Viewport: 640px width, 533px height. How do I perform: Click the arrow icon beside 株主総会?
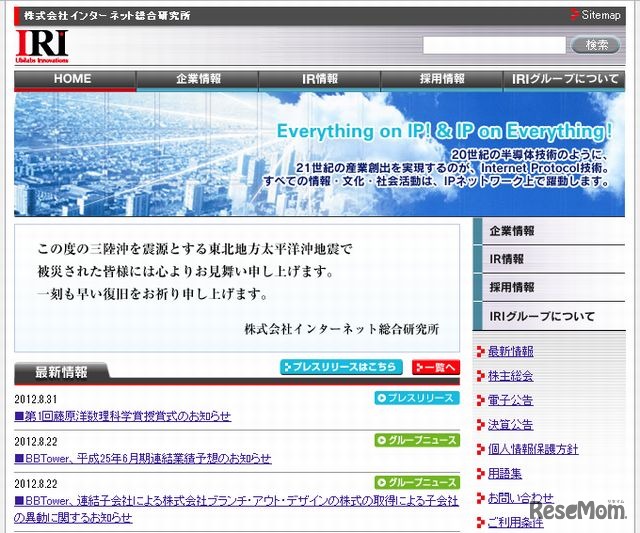click(480, 376)
